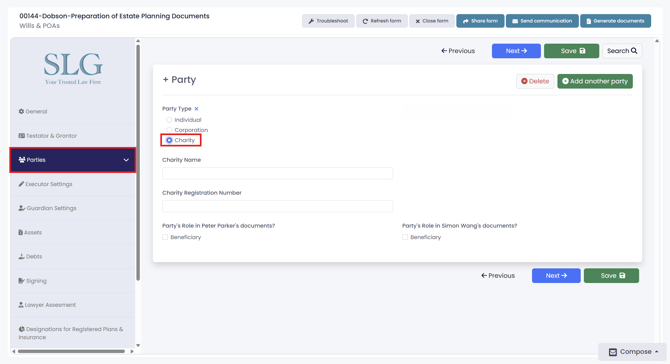
Task: Click General gear icon
Action: coord(21,112)
